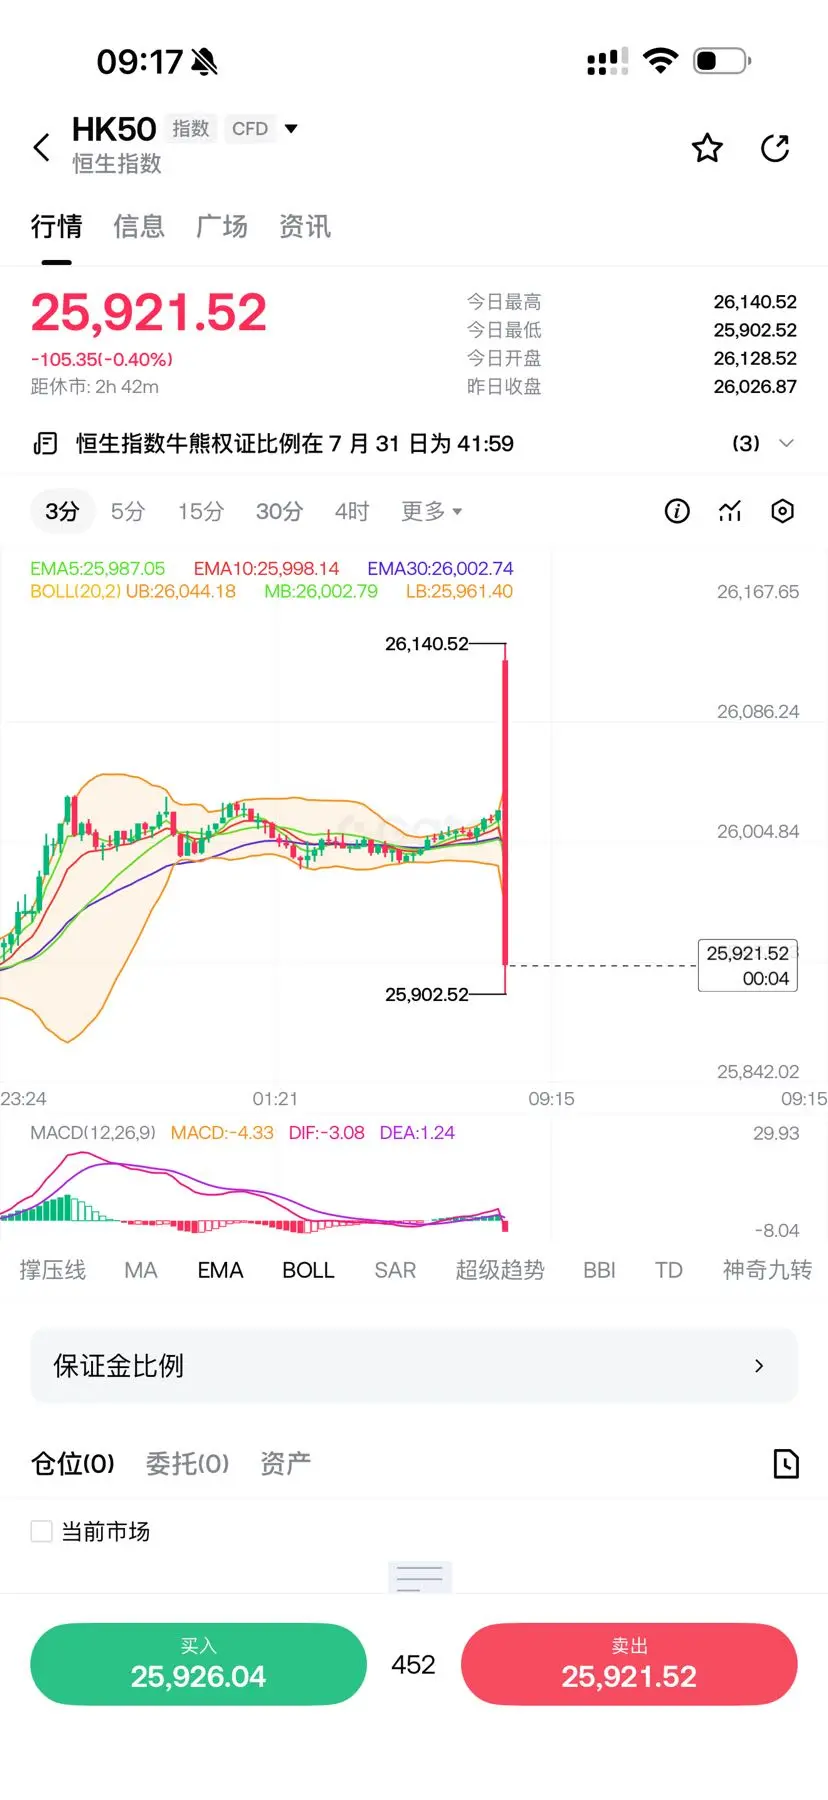The image size is (828, 1800).
Task: Toggle the BOLL indicator
Action: 308,1270
